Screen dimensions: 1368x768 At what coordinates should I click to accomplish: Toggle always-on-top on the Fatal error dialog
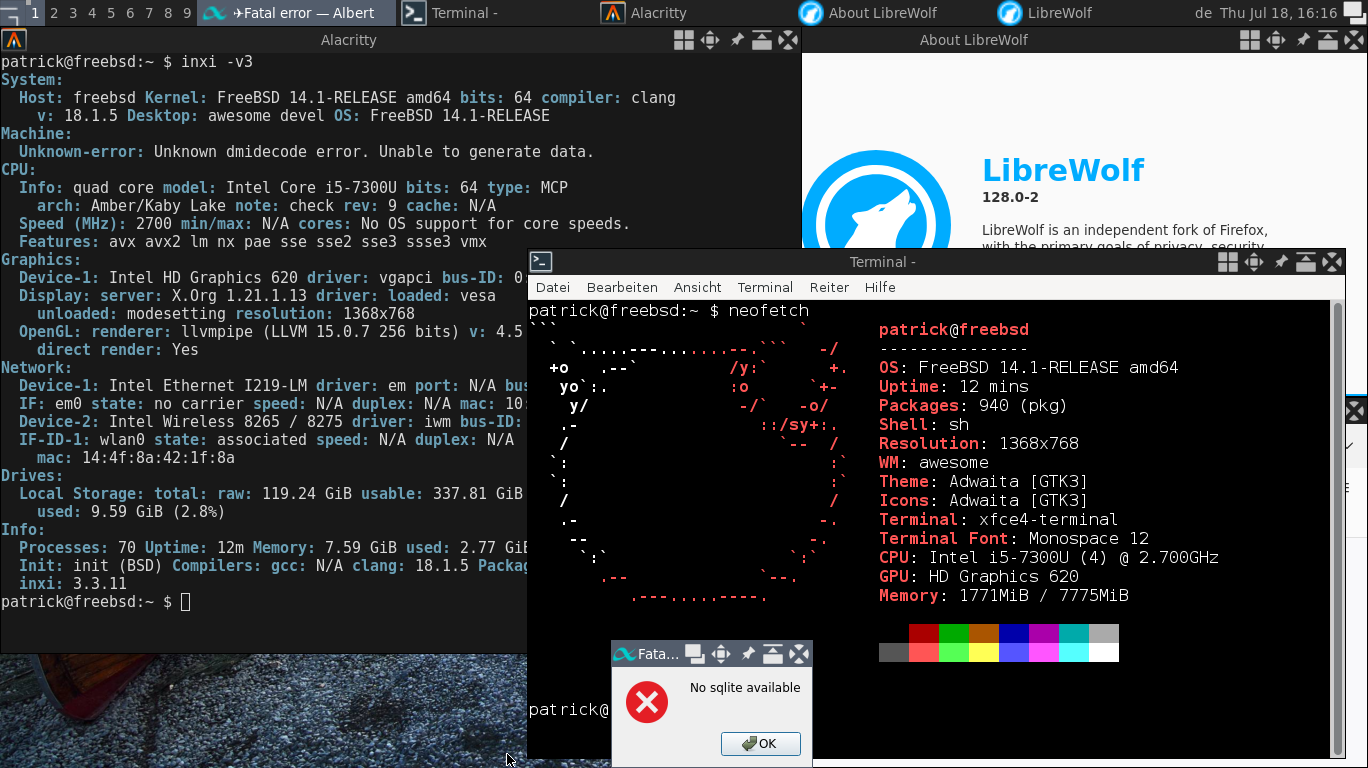point(772,654)
